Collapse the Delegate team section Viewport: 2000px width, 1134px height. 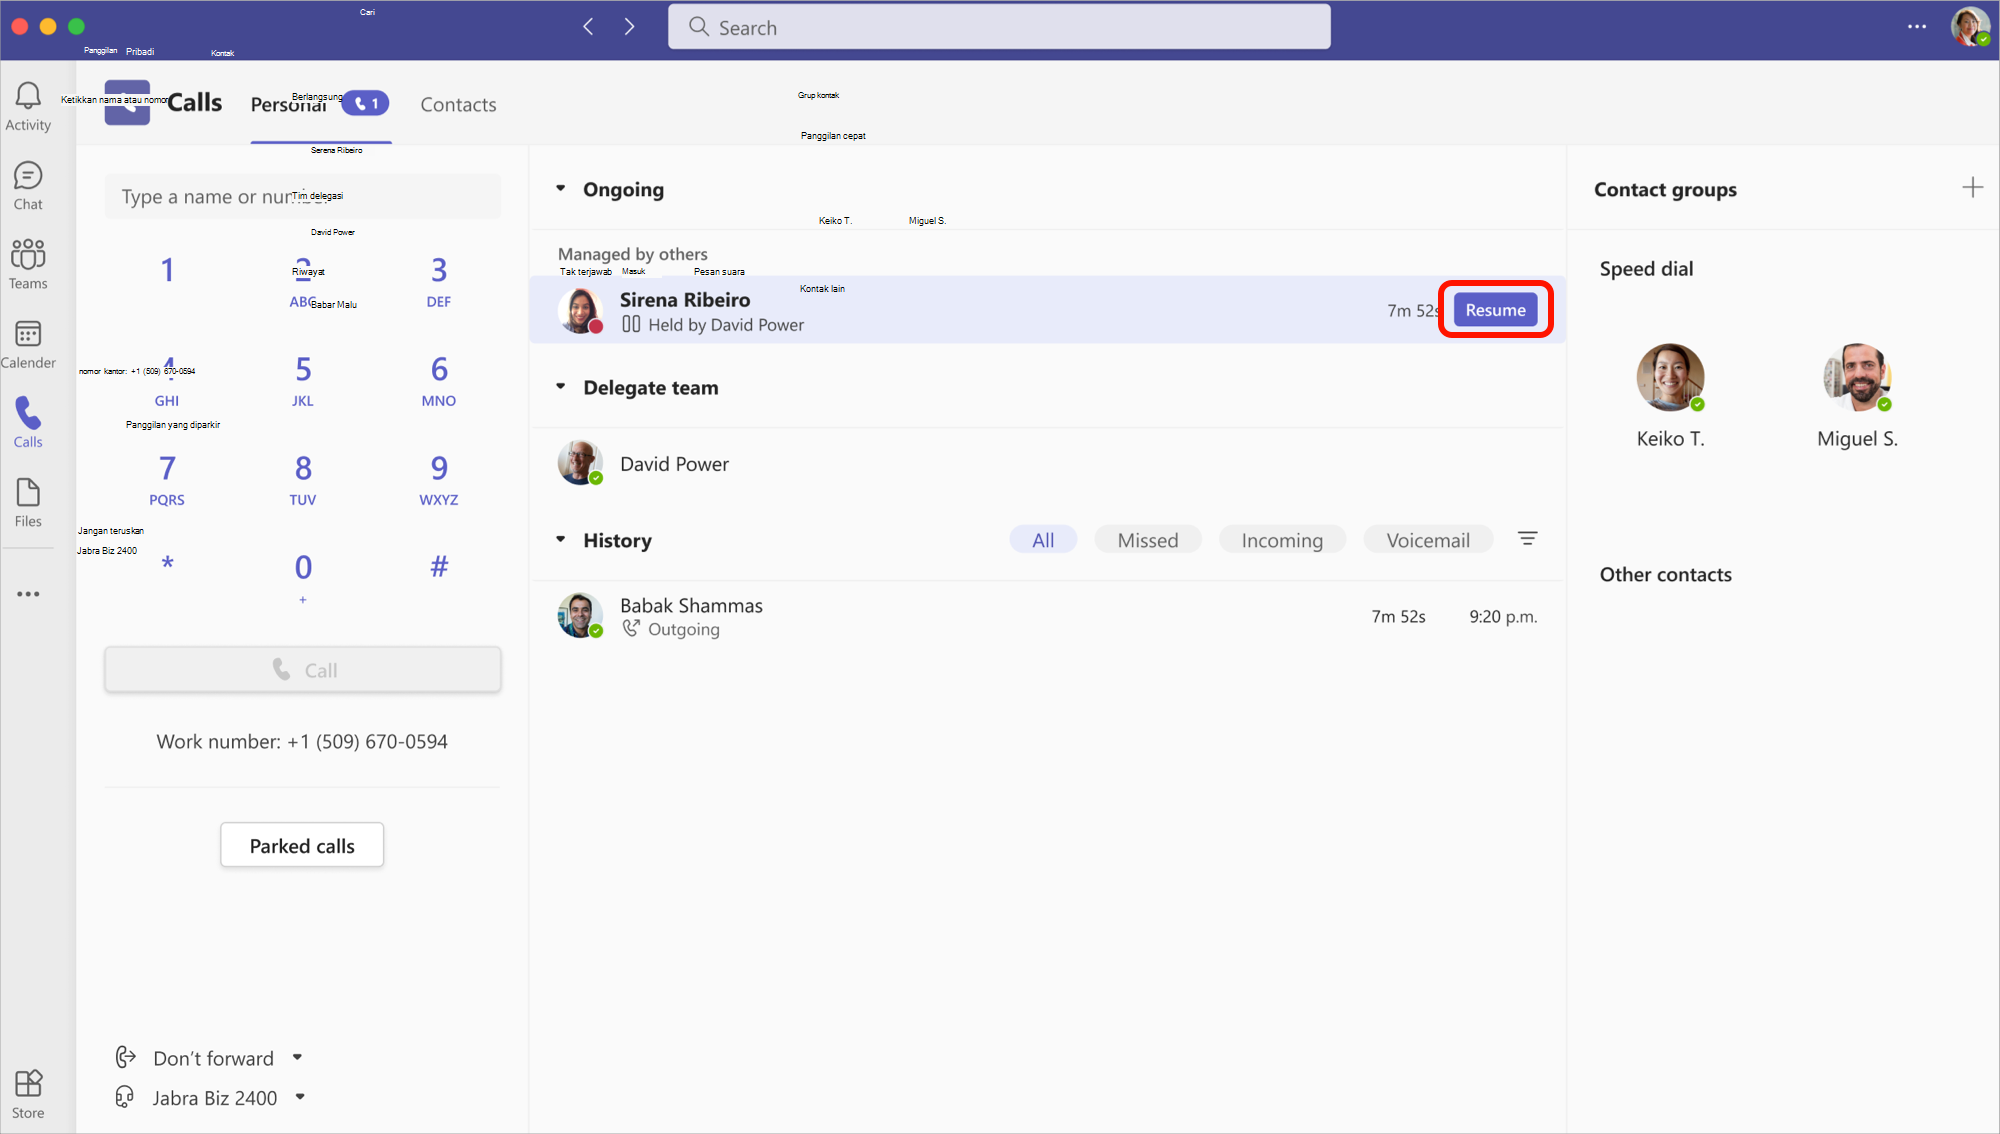coord(559,386)
